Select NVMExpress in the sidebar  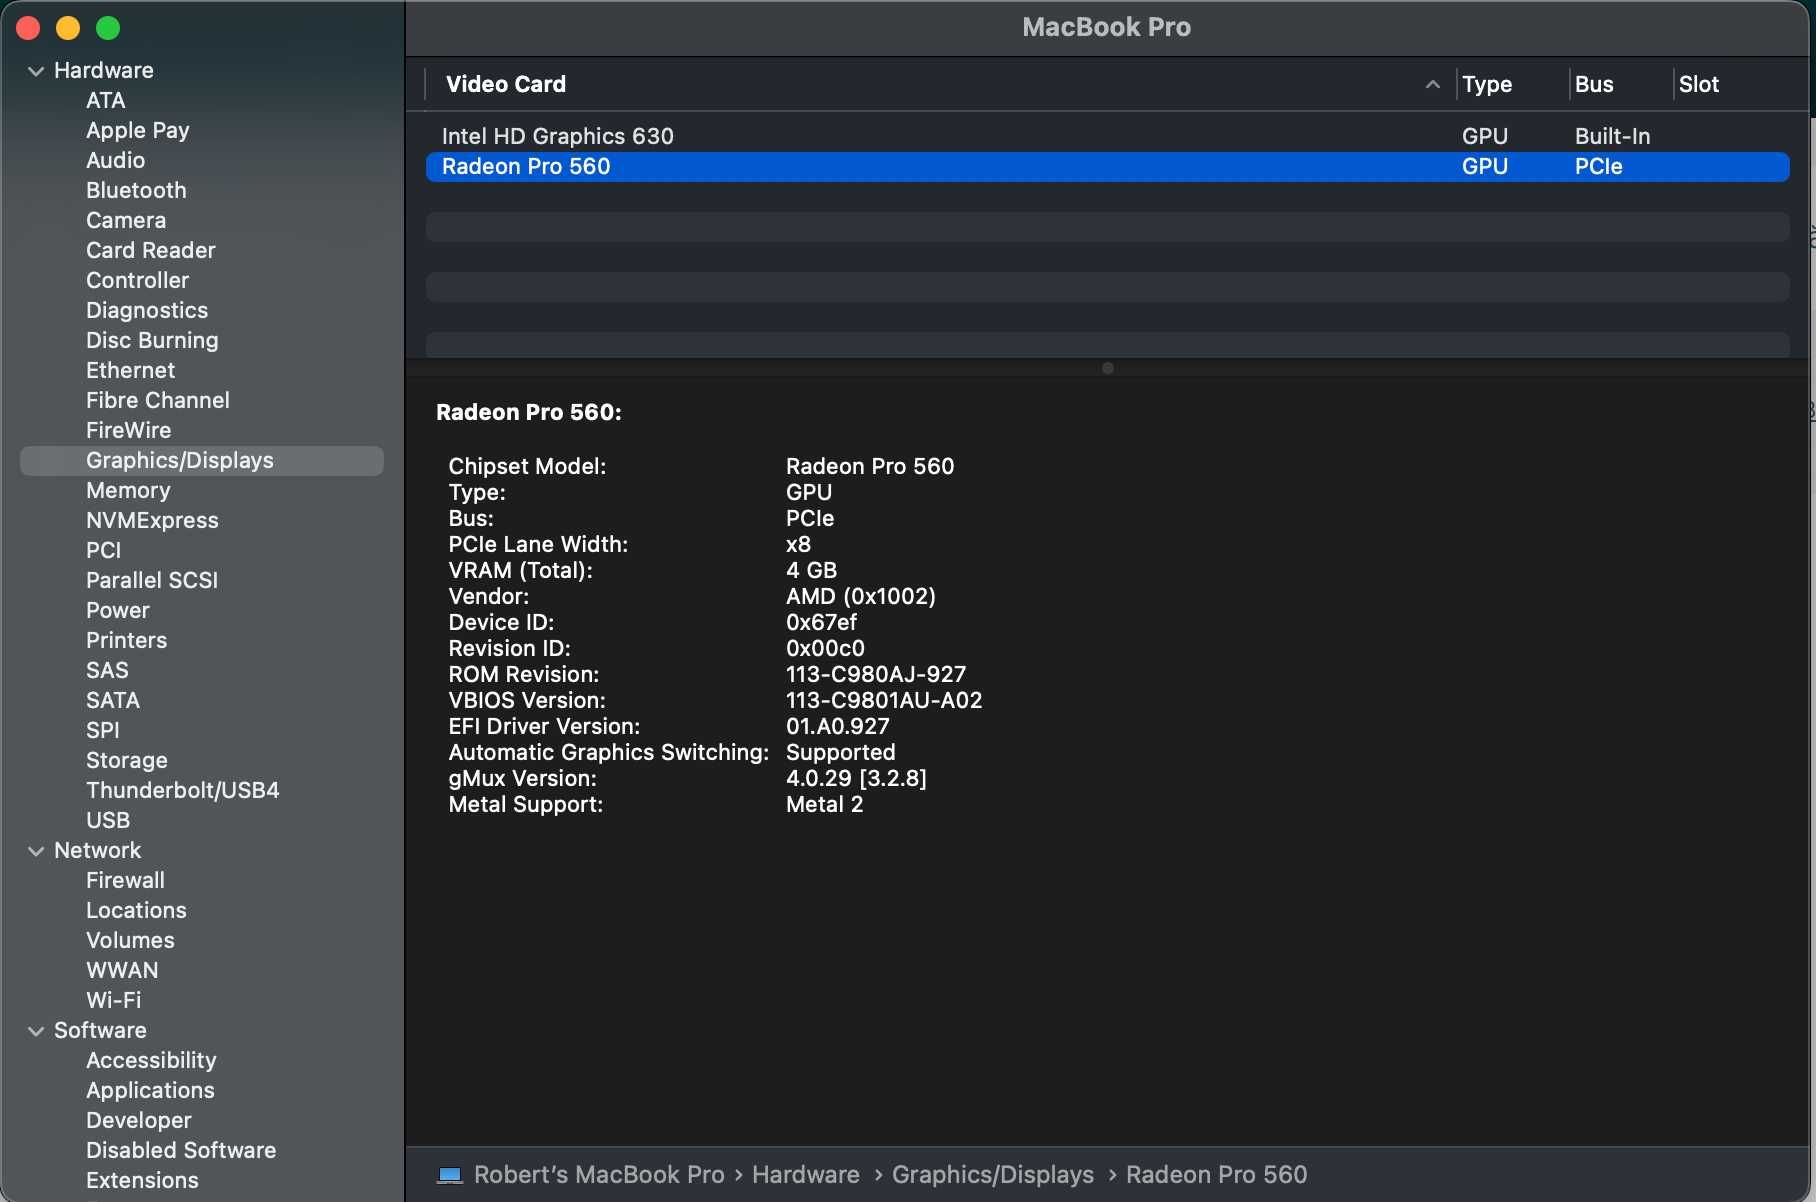coord(152,521)
